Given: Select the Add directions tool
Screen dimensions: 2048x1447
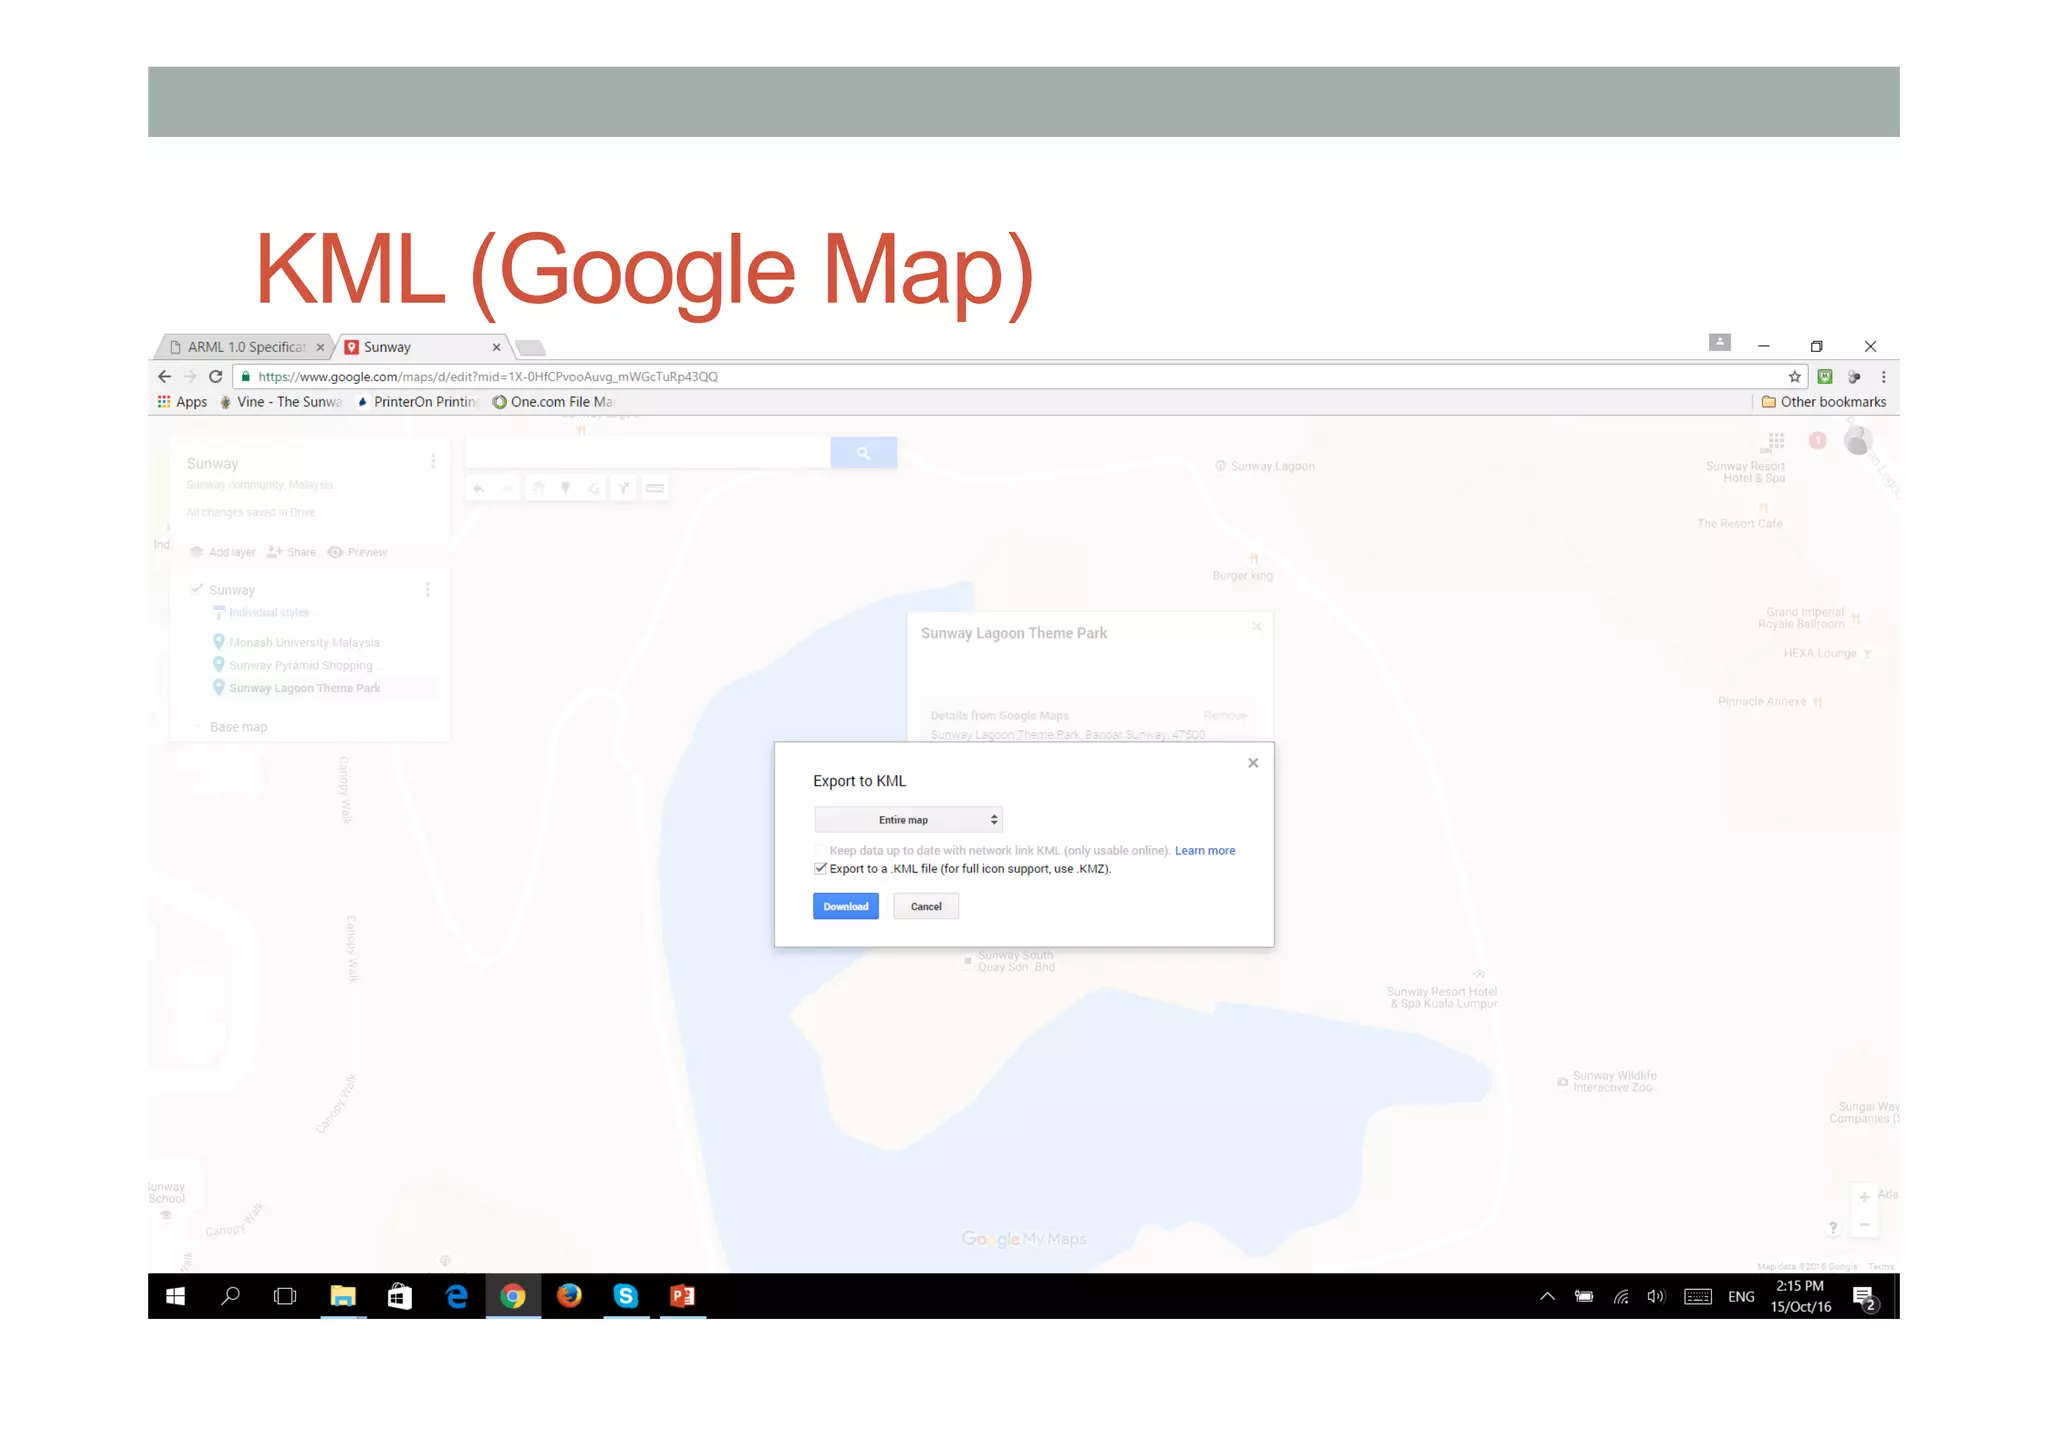Looking at the screenshot, I should [623, 488].
